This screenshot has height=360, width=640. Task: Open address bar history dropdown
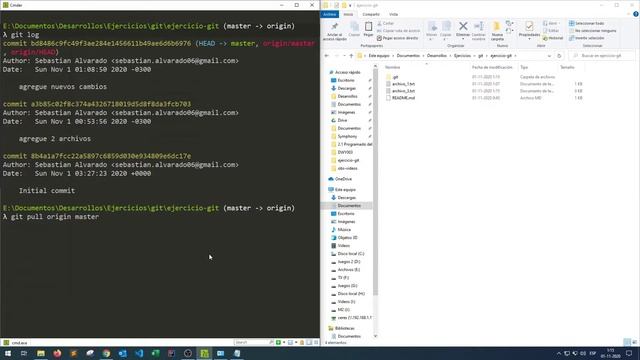[549, 56]
